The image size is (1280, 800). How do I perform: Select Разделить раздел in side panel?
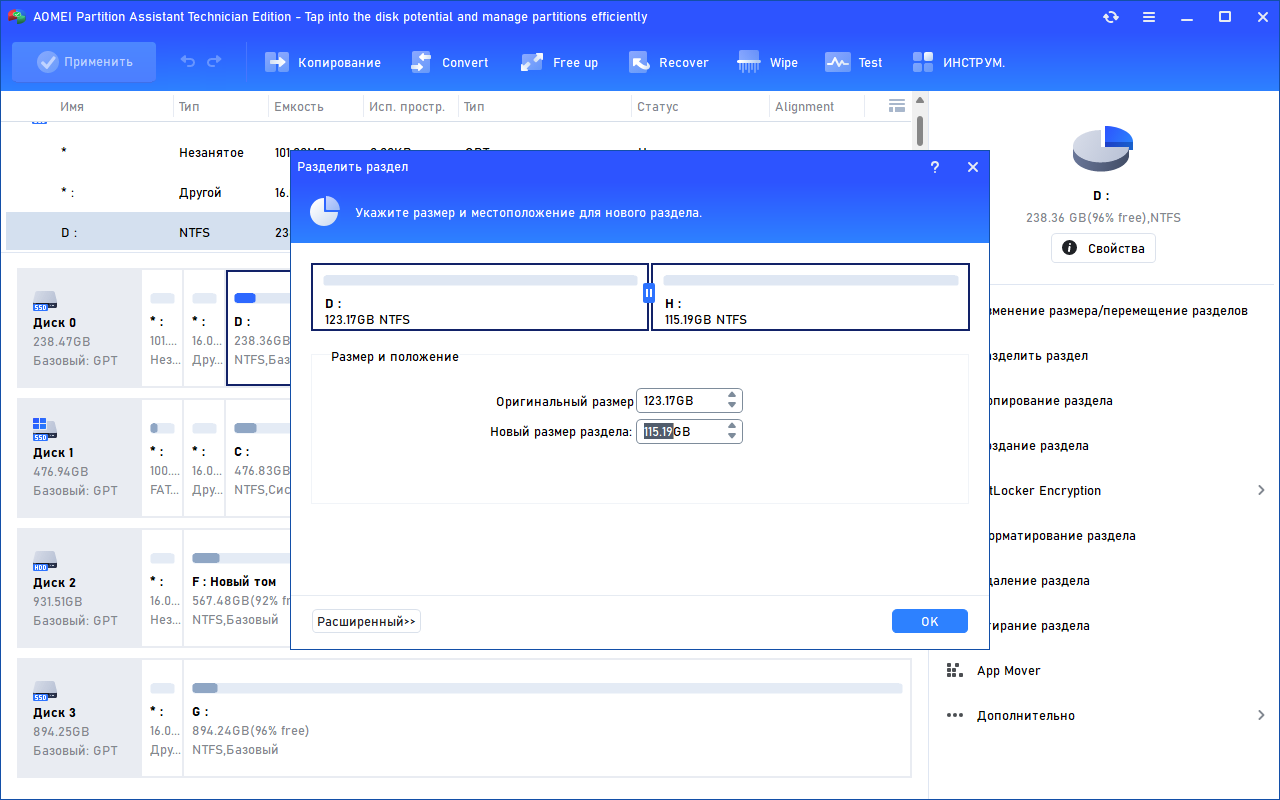1038,356
